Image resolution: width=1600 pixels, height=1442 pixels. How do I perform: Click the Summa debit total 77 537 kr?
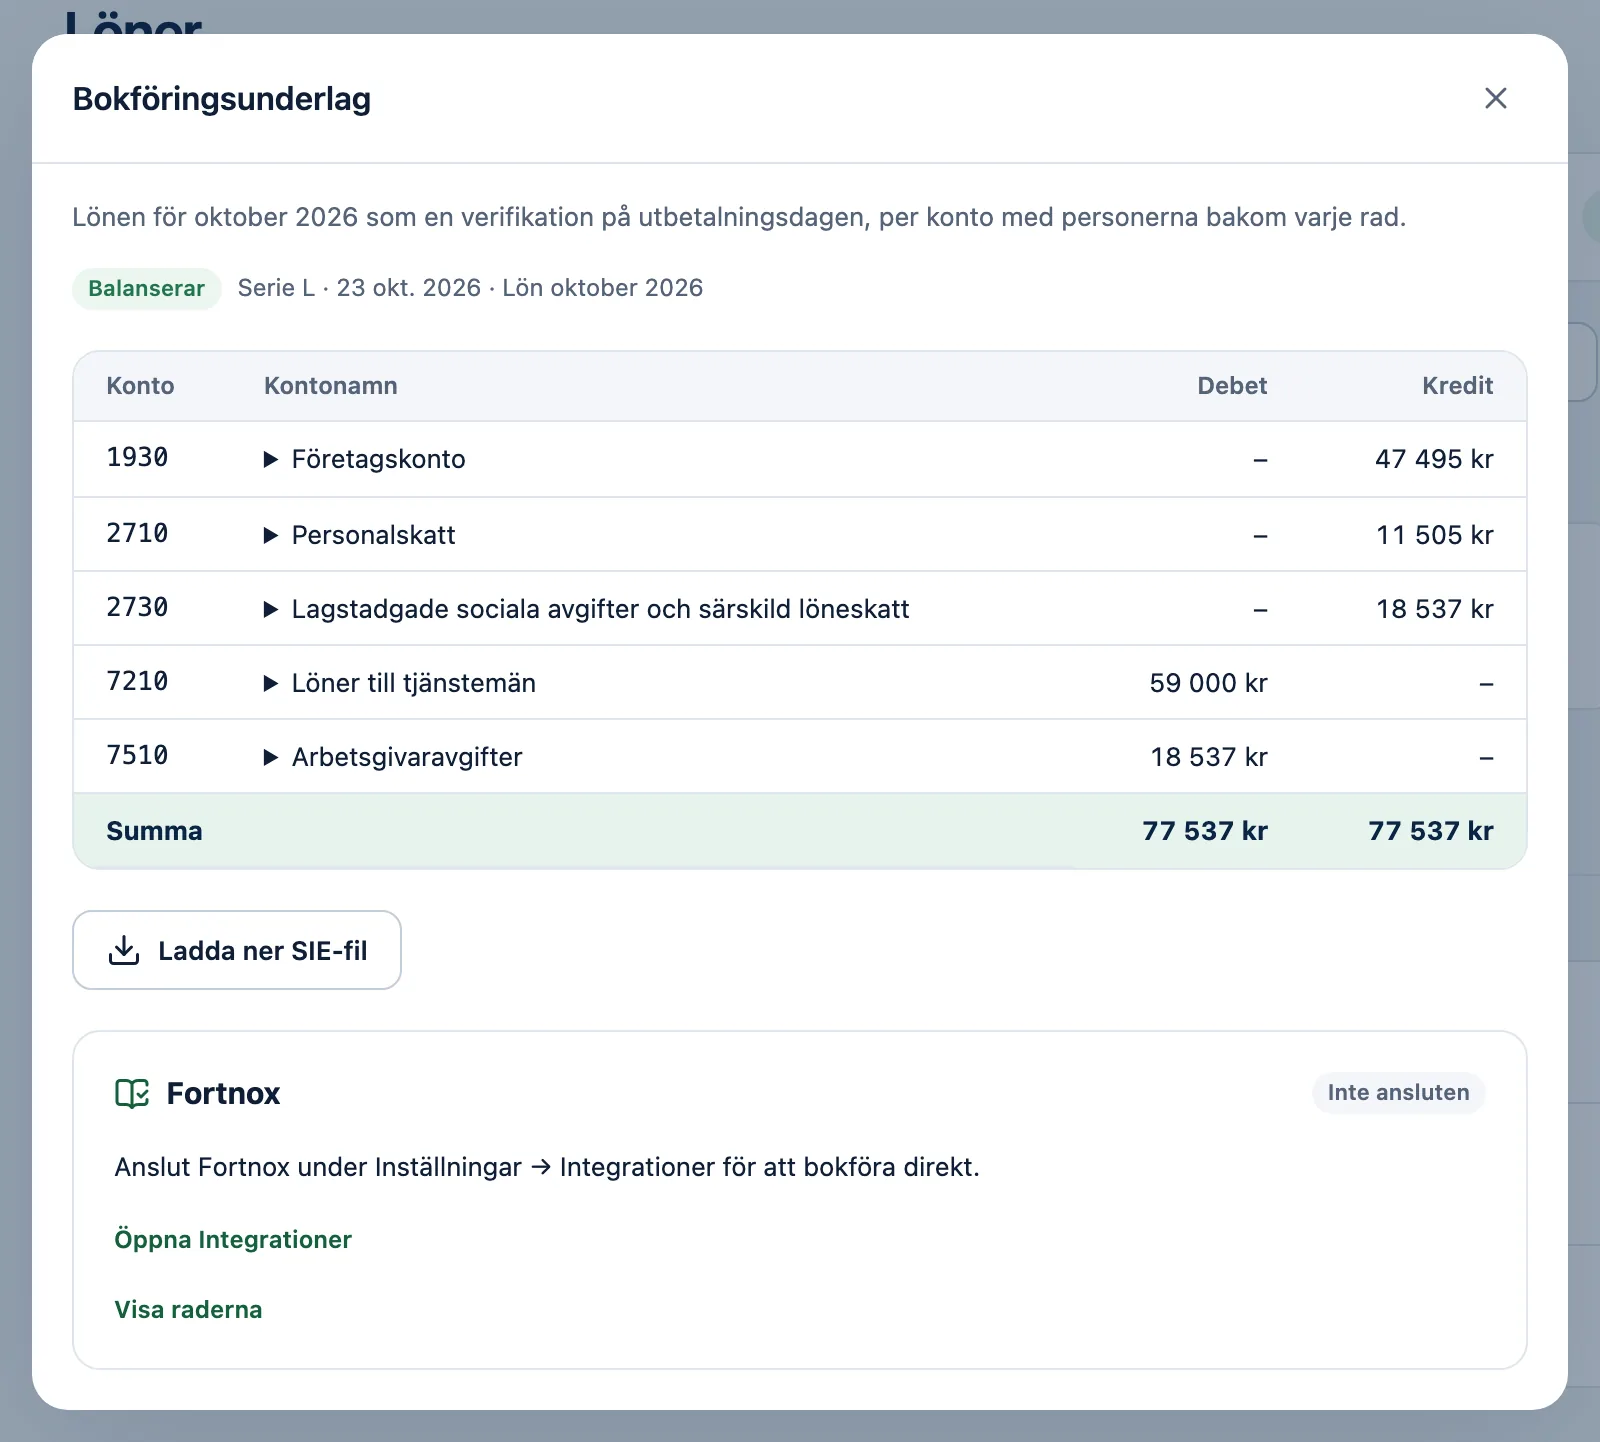1205,831
